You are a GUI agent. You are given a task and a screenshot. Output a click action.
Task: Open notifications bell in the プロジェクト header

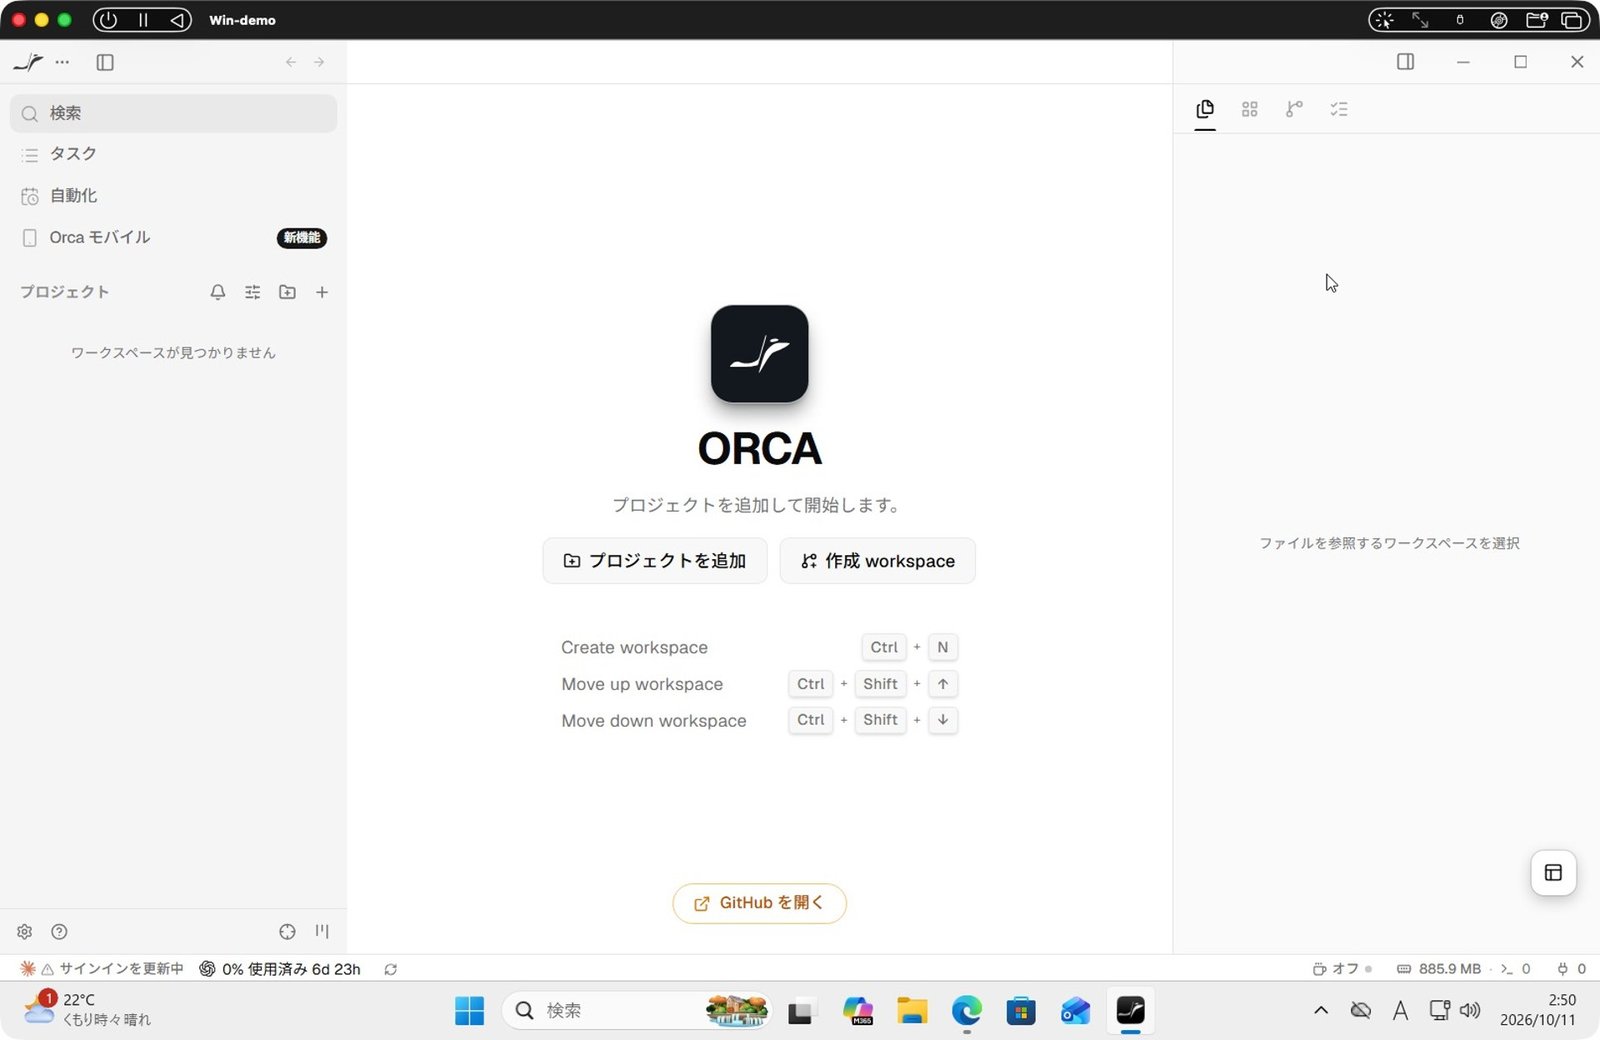click(x=218, y=292)
